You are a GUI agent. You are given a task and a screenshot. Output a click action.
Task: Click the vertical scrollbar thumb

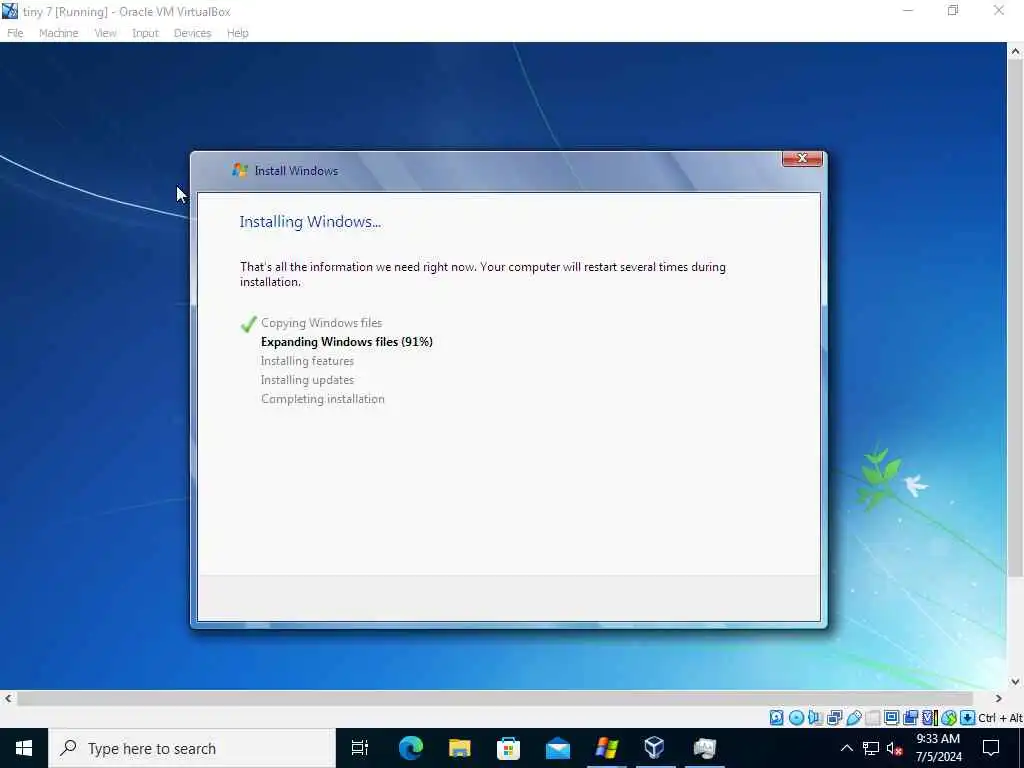1016,319
